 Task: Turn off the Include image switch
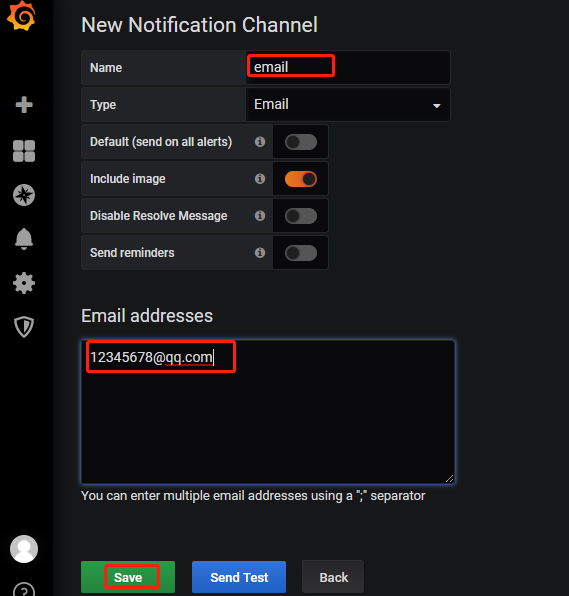coord(301,179)
